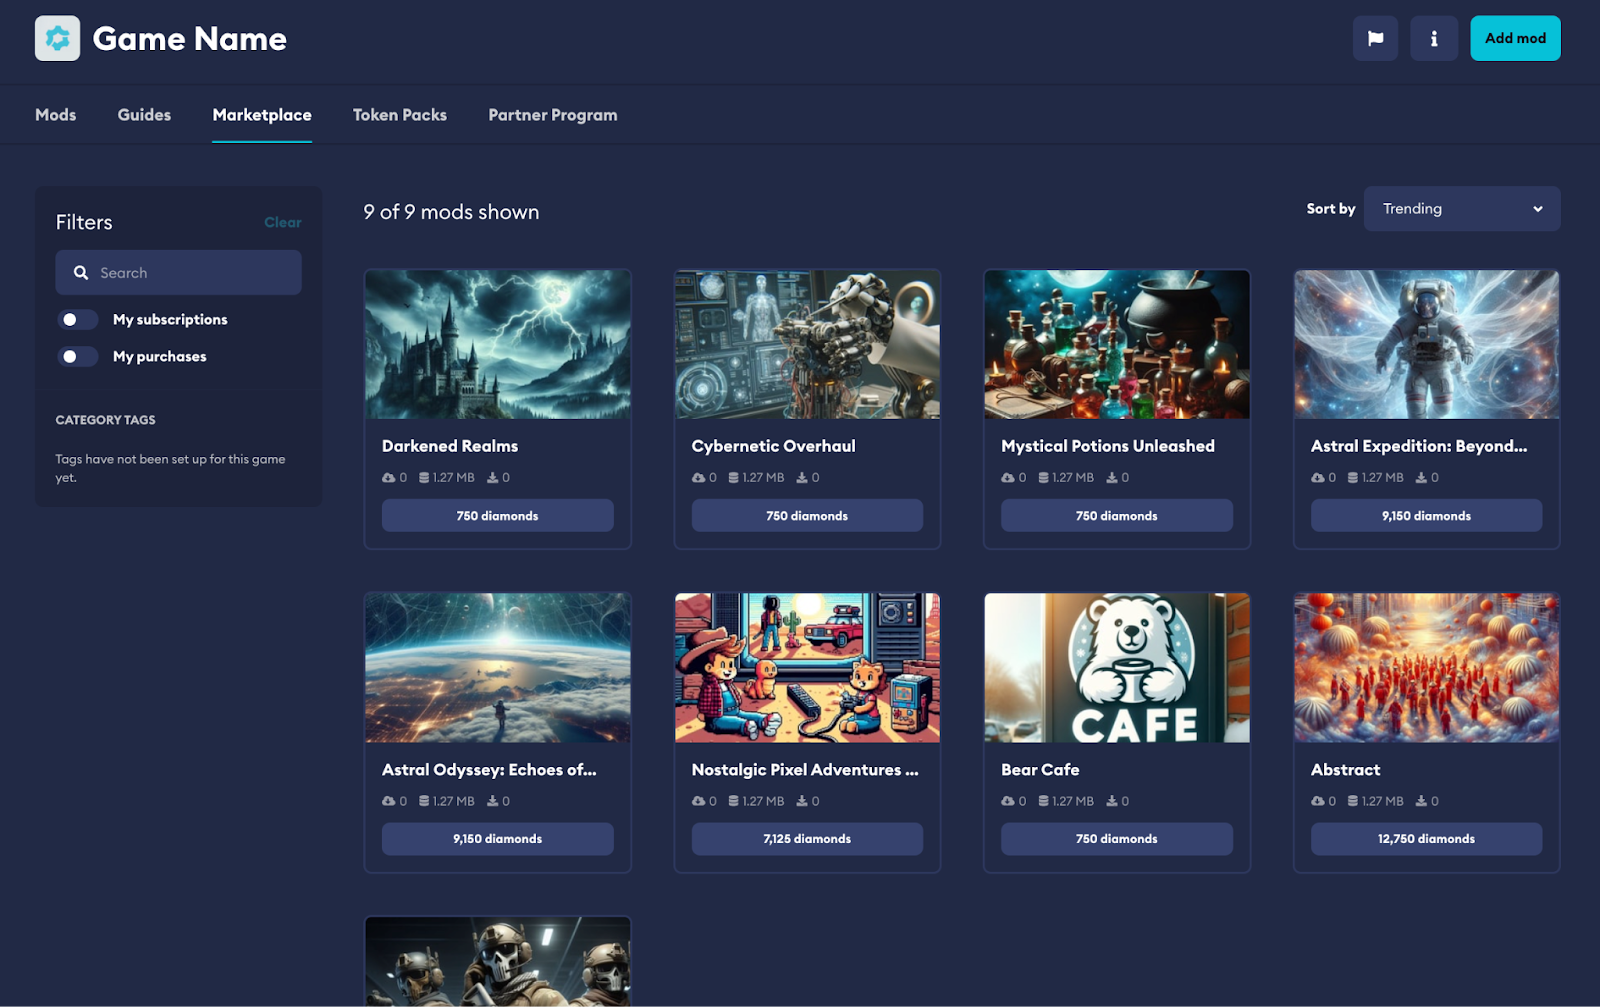
Task: Open the Nostalgic Pixel Adventures thumbnail
Action: pos(807,668)
